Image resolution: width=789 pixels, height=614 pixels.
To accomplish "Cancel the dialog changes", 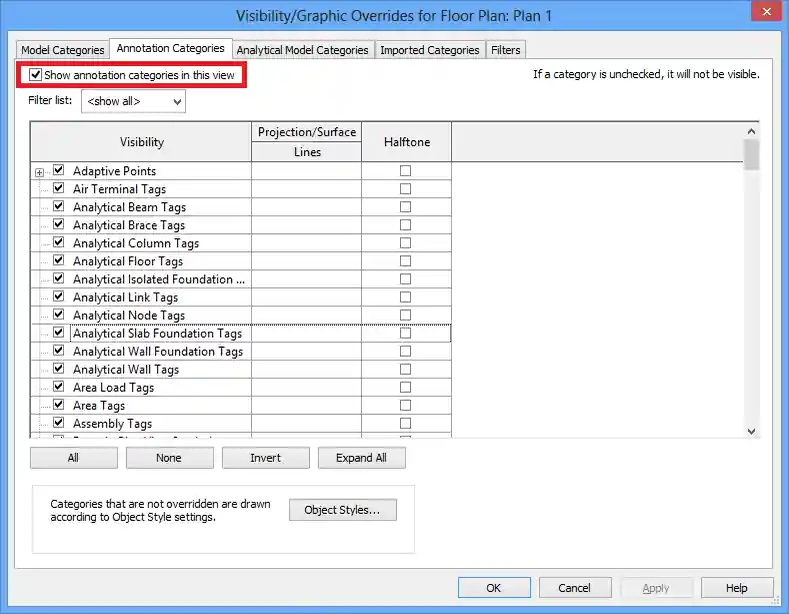I will coord(574,588).
